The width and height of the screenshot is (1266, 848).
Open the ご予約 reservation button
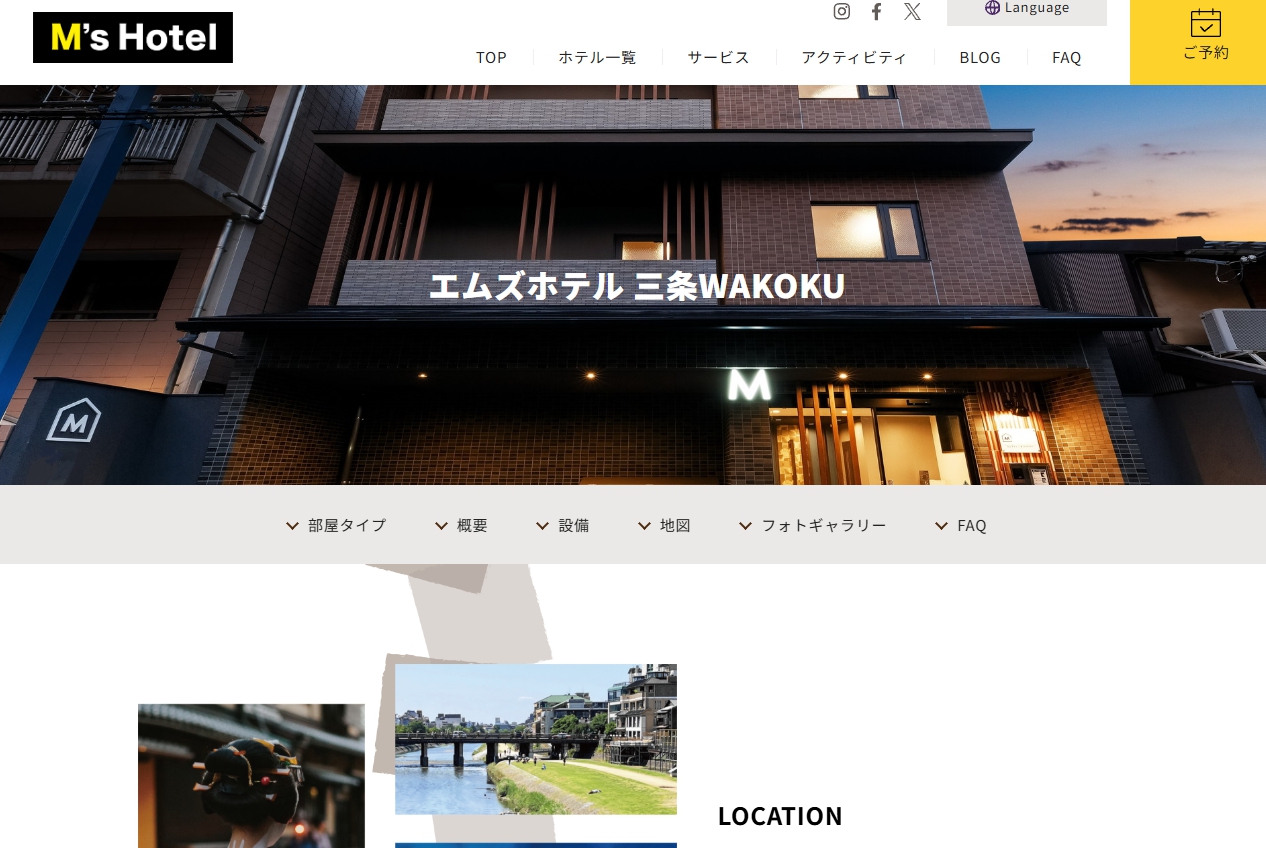pyautogui.click(x=1198, y=42)
